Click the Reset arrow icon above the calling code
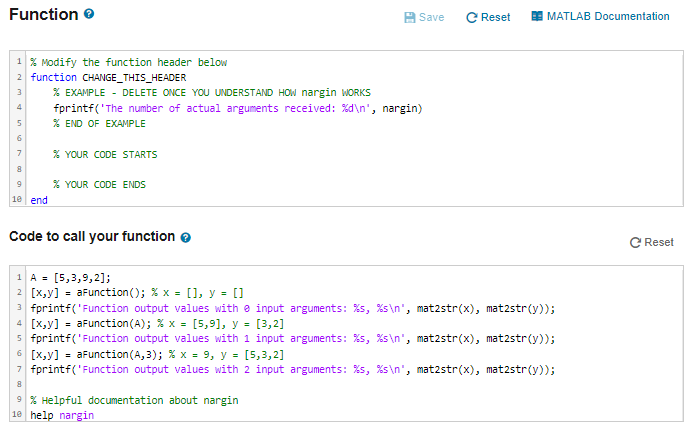 pyautogui.click(x=635, y=242)
